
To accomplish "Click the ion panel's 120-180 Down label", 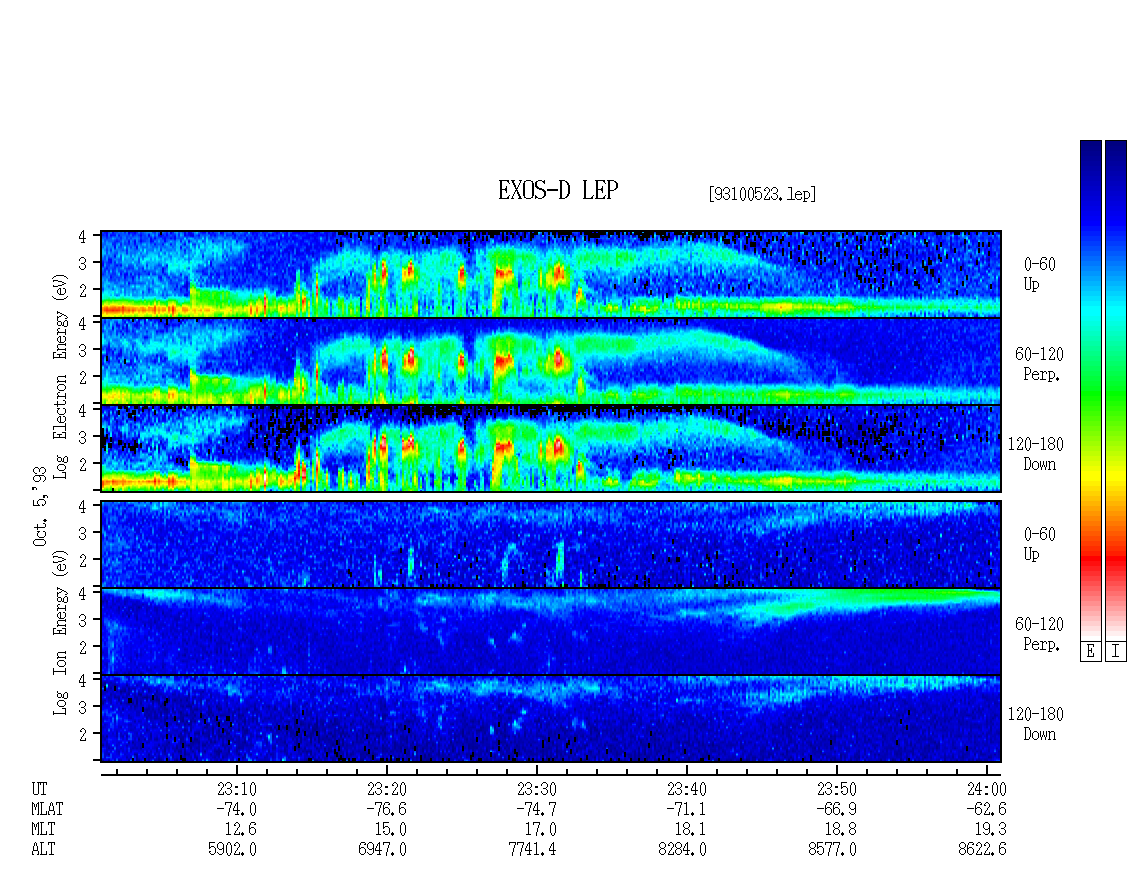I will [x=1036, y=724].
